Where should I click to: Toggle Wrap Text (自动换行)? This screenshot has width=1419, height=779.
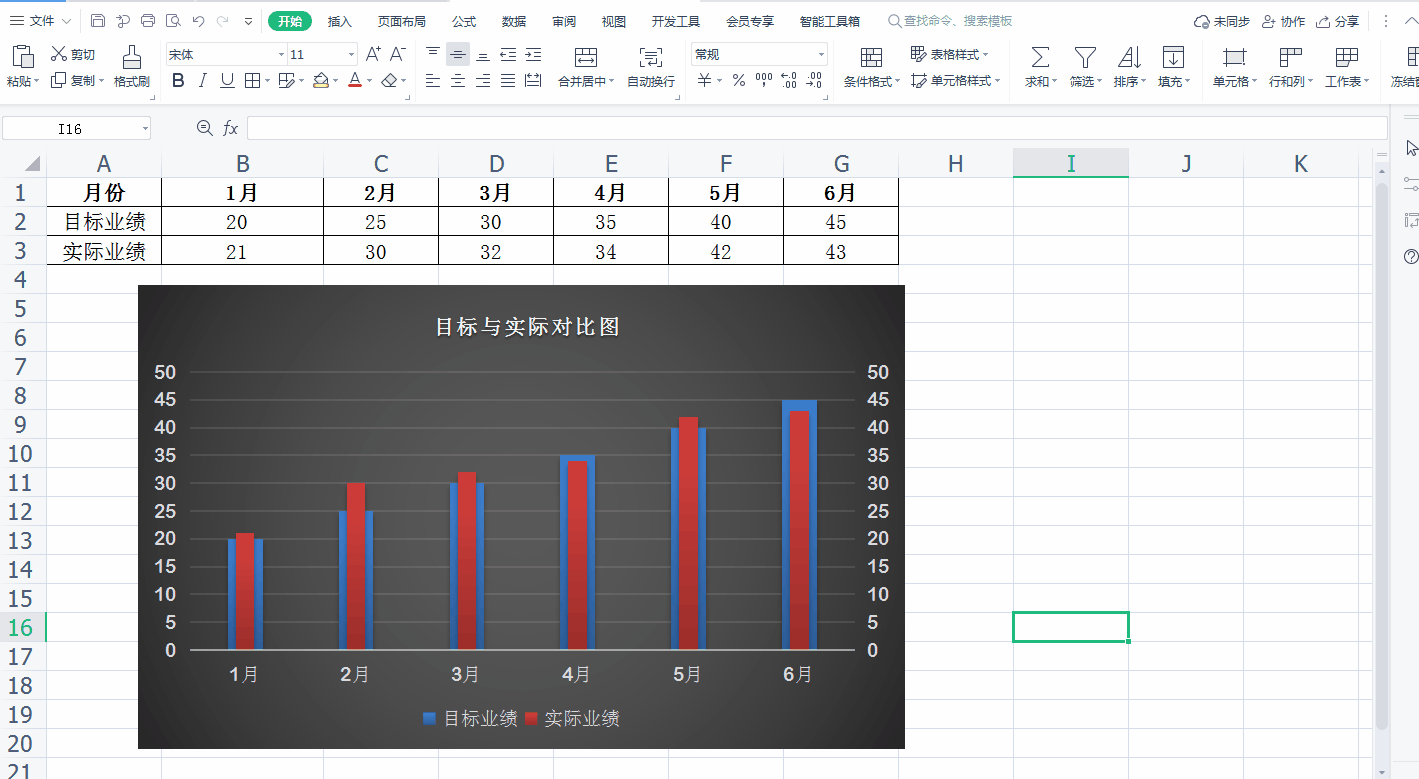click(651, 66)
